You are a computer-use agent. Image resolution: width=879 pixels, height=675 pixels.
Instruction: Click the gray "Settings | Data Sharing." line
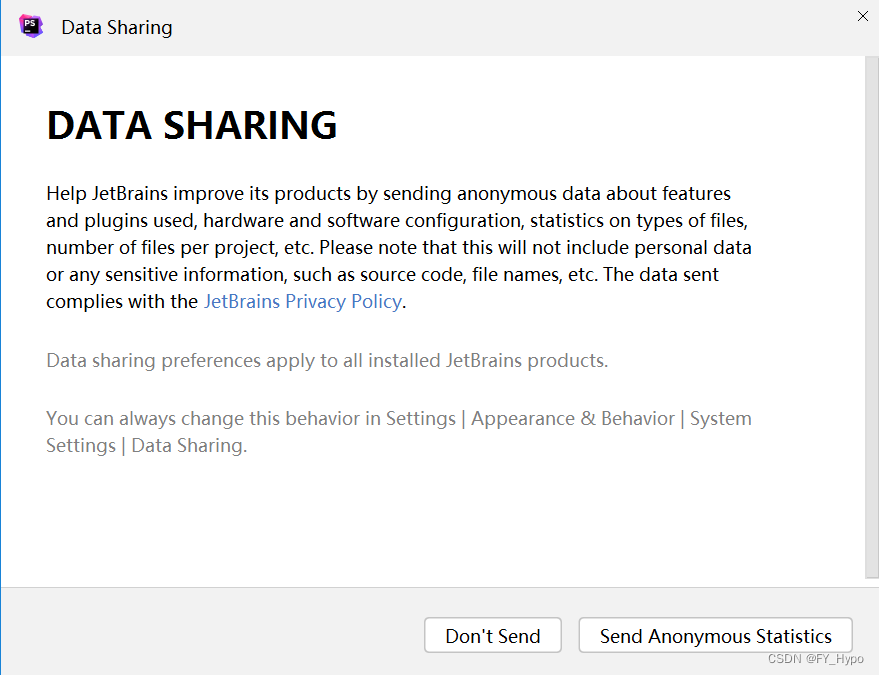coord(146,446)
